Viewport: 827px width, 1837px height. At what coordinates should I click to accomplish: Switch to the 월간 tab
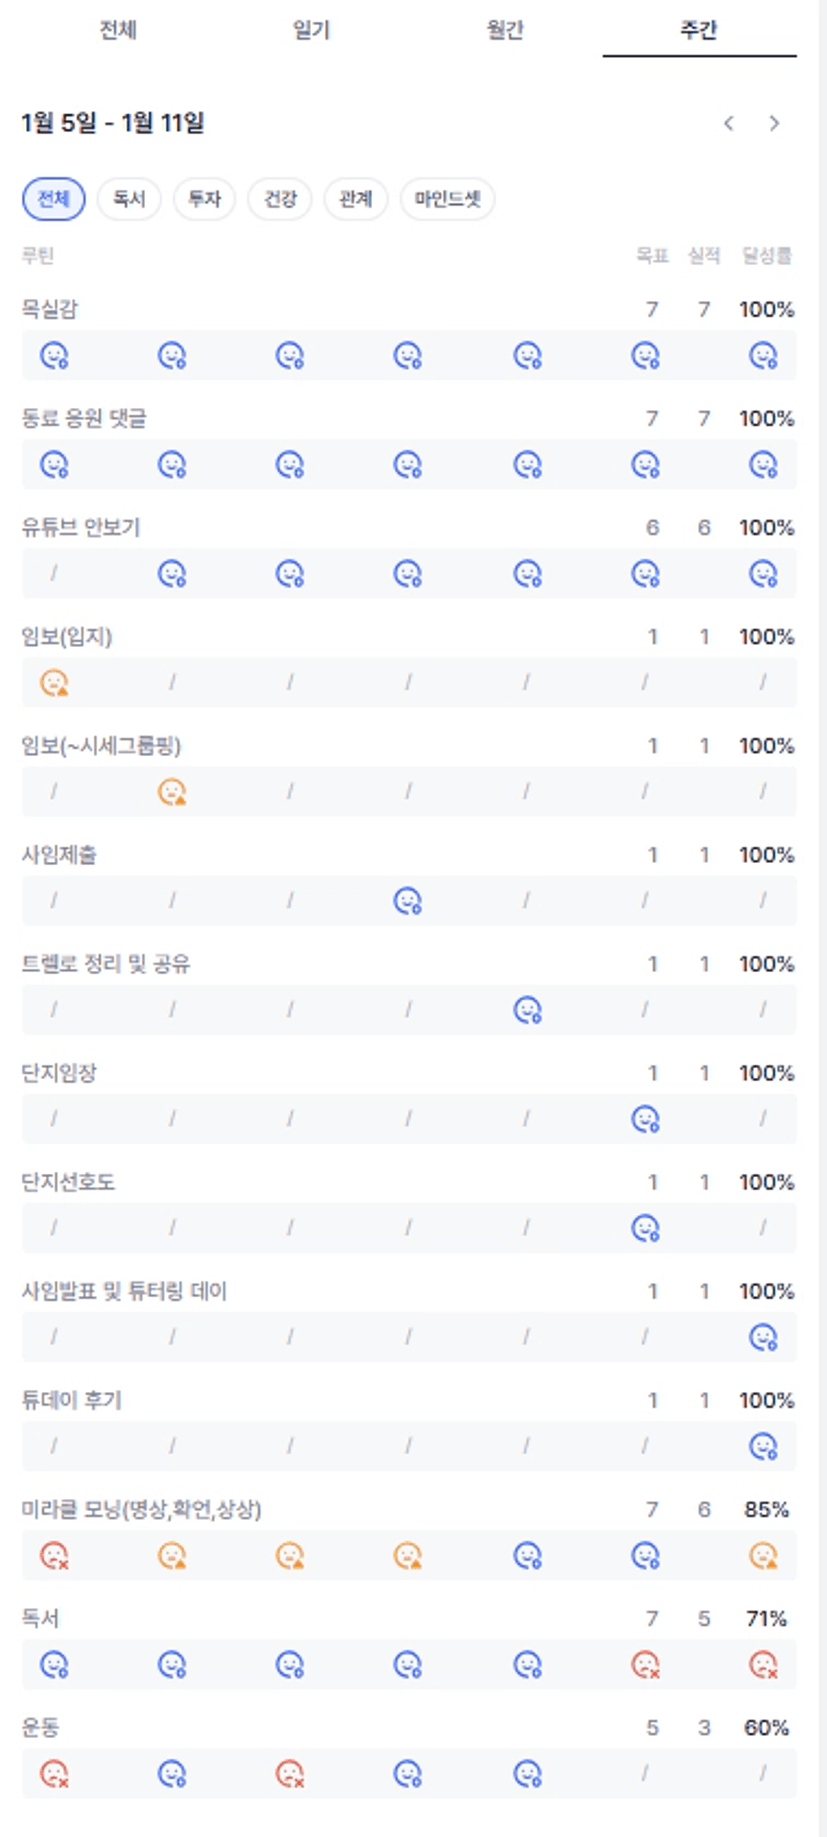click(505, 30)
